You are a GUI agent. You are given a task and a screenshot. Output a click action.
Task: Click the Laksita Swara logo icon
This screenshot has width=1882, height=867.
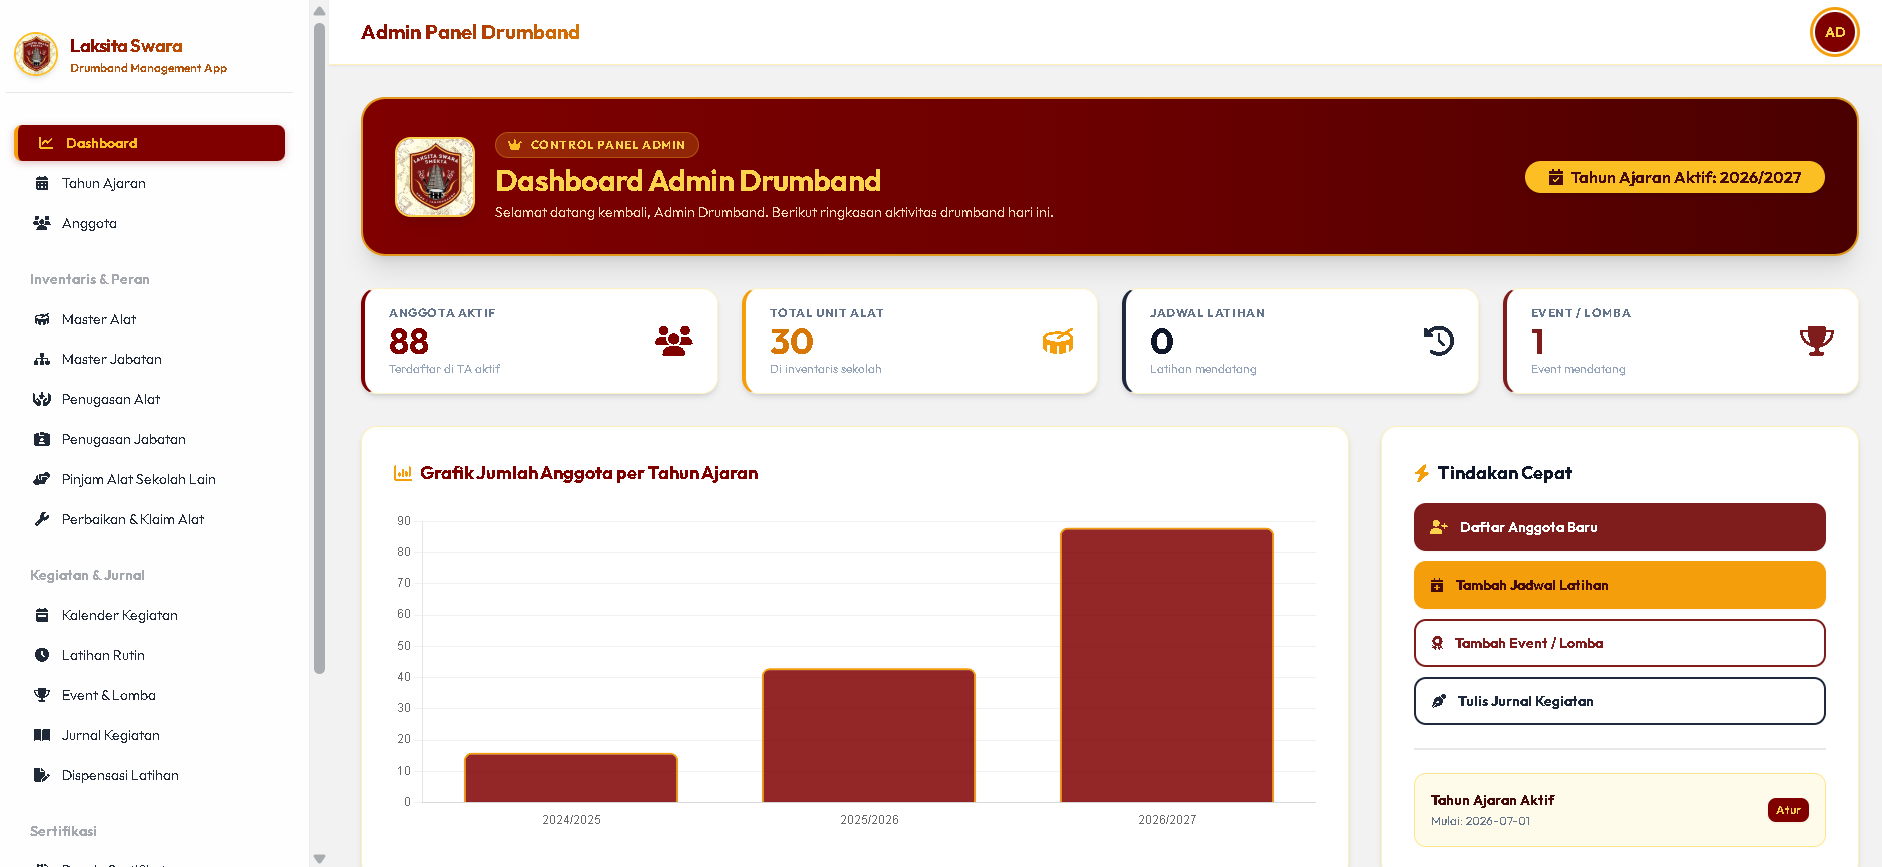[36, 54]
